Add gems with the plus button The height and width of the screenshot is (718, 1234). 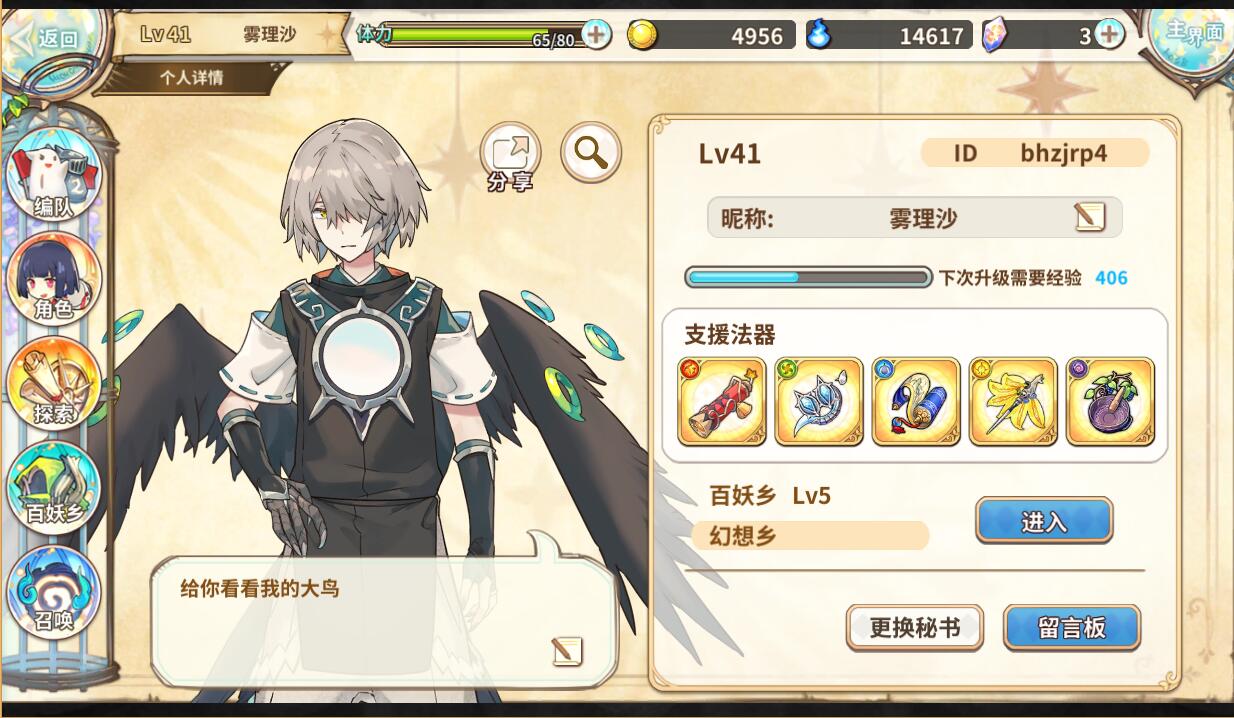1108,35
